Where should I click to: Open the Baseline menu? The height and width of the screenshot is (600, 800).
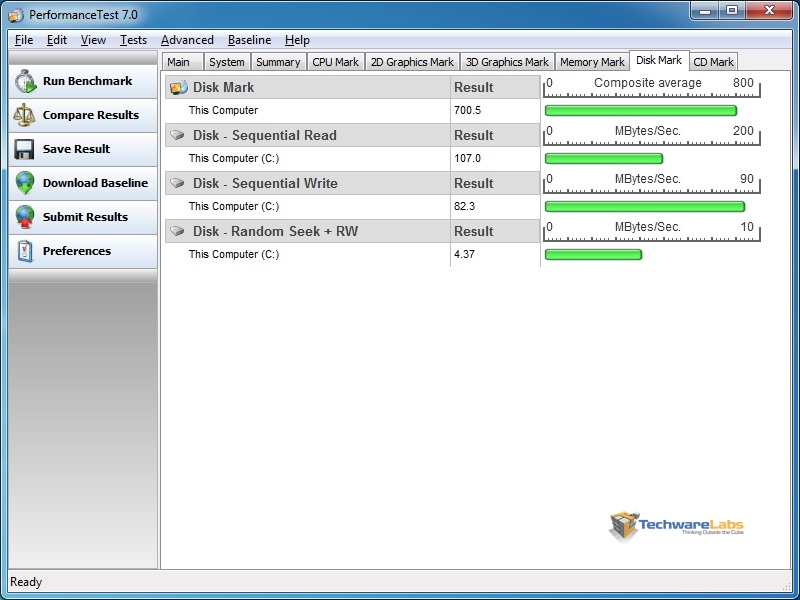[249, 40]
